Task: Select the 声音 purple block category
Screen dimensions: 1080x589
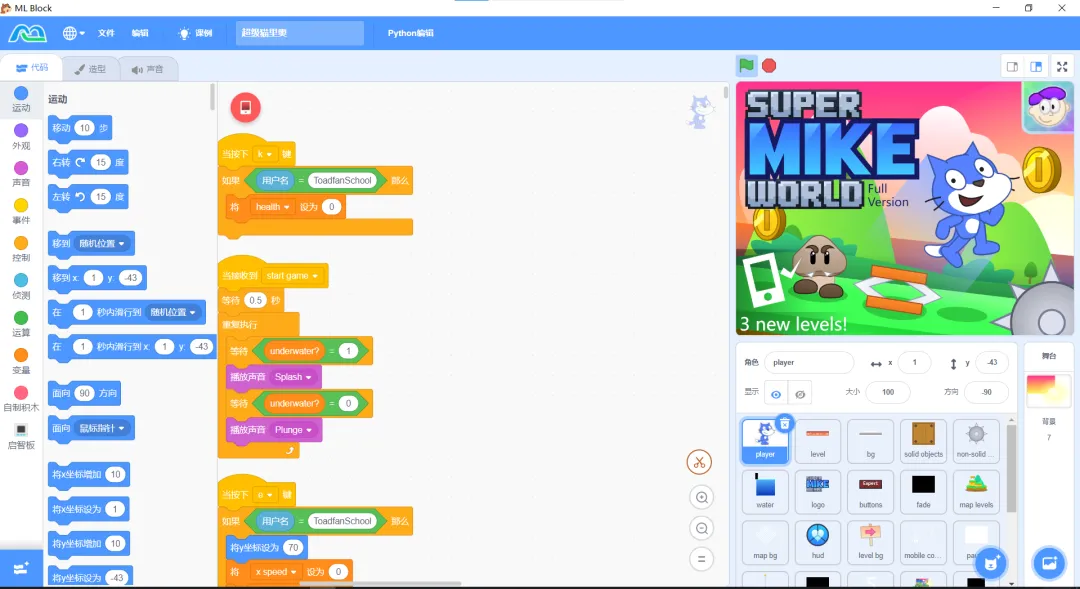Action: (x=21, y=174)
